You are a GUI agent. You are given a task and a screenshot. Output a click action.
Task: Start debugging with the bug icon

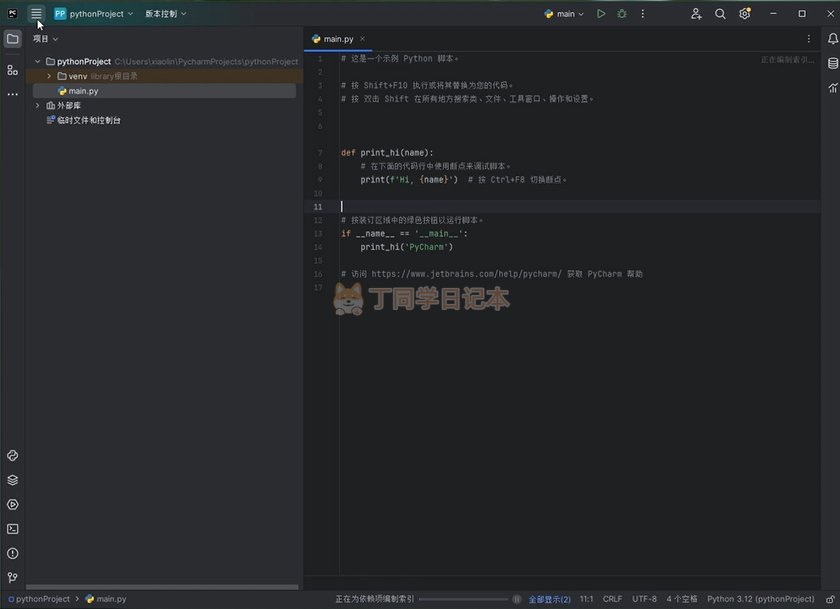point(622,14)
